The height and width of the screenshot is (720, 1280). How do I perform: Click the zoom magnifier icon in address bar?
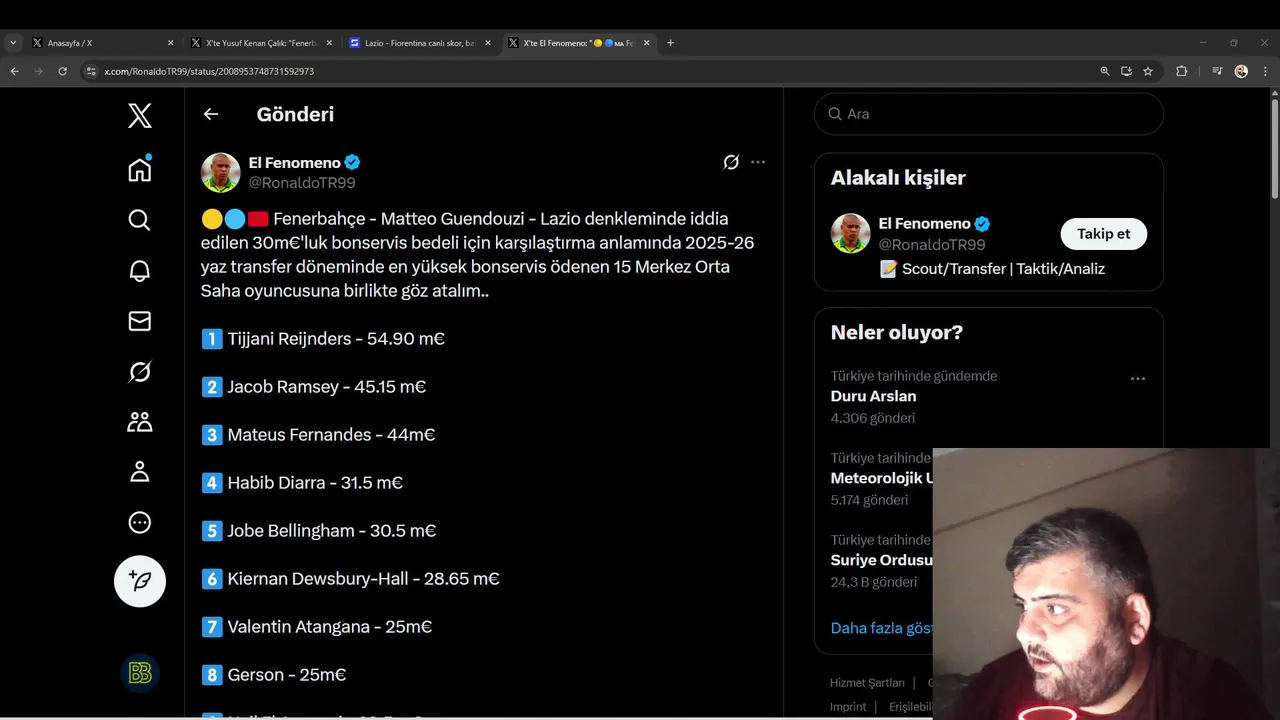1105,71
